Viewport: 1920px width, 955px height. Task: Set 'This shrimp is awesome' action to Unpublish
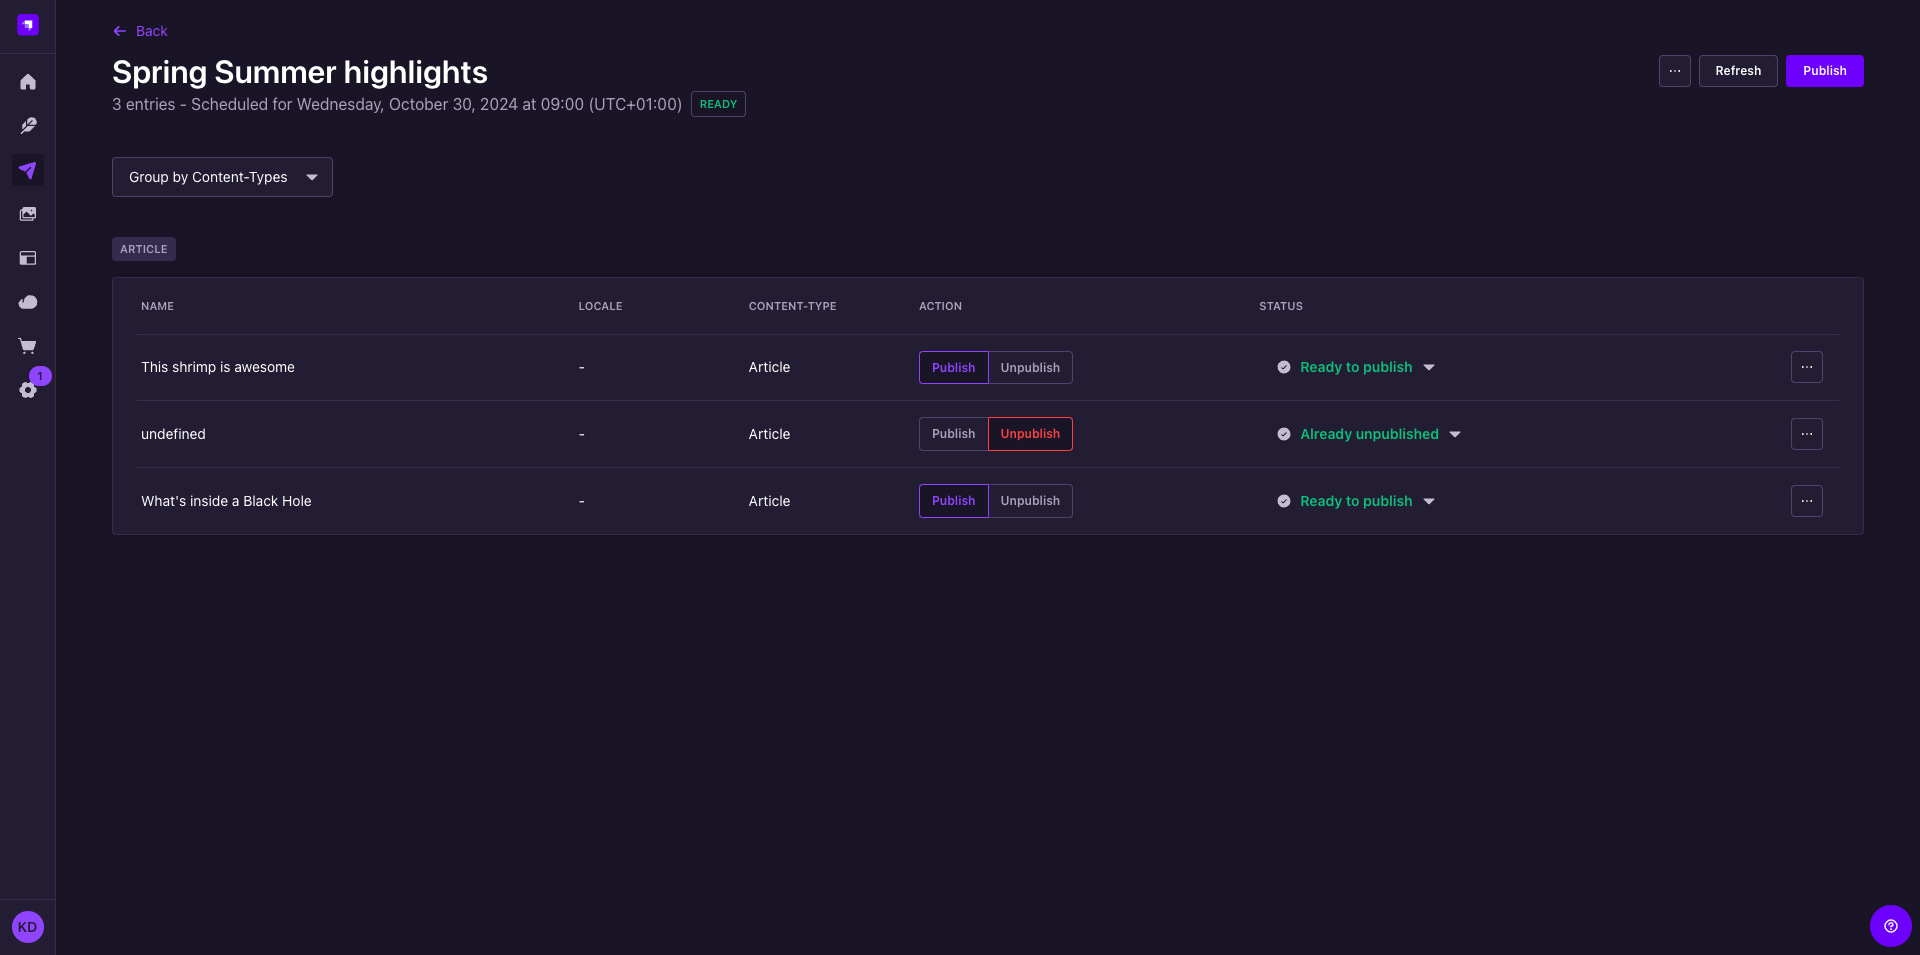pyautogui.click(x=1030, y=368)
